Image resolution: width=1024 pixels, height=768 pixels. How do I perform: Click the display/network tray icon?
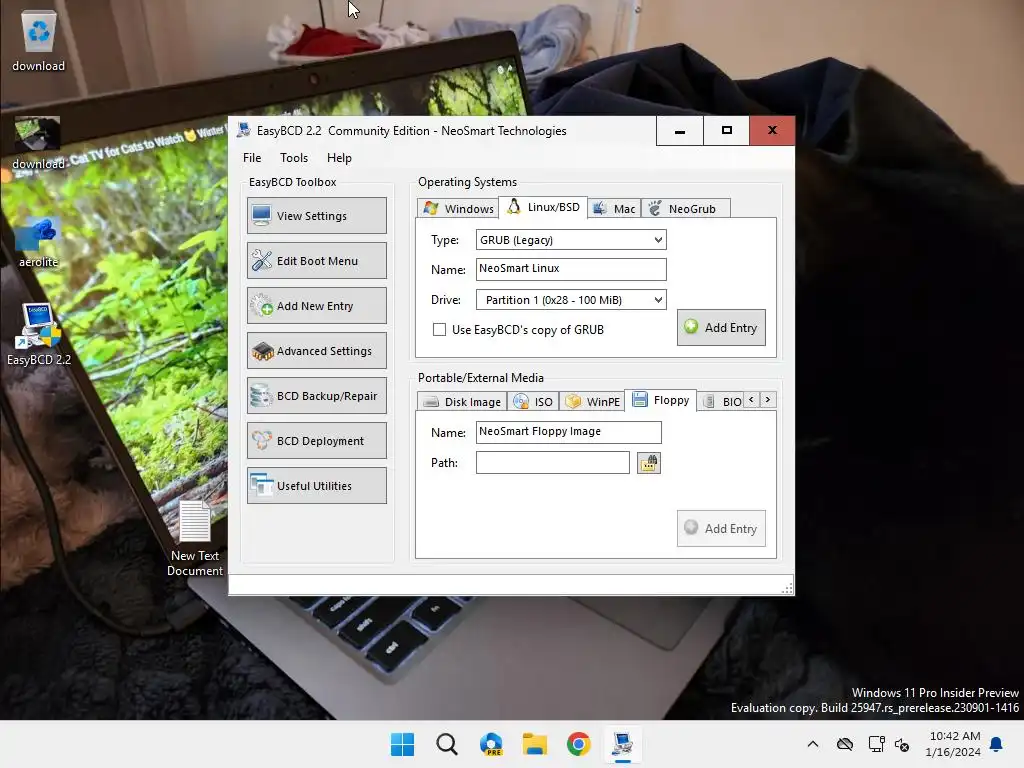pos(876,744)
